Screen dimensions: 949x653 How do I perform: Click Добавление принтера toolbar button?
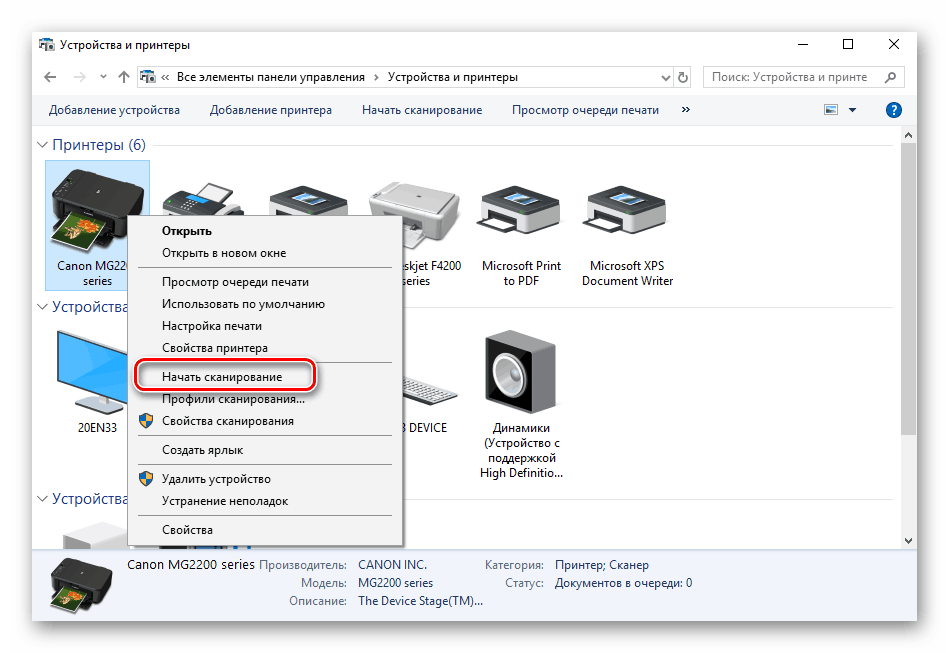click(270, 110)
